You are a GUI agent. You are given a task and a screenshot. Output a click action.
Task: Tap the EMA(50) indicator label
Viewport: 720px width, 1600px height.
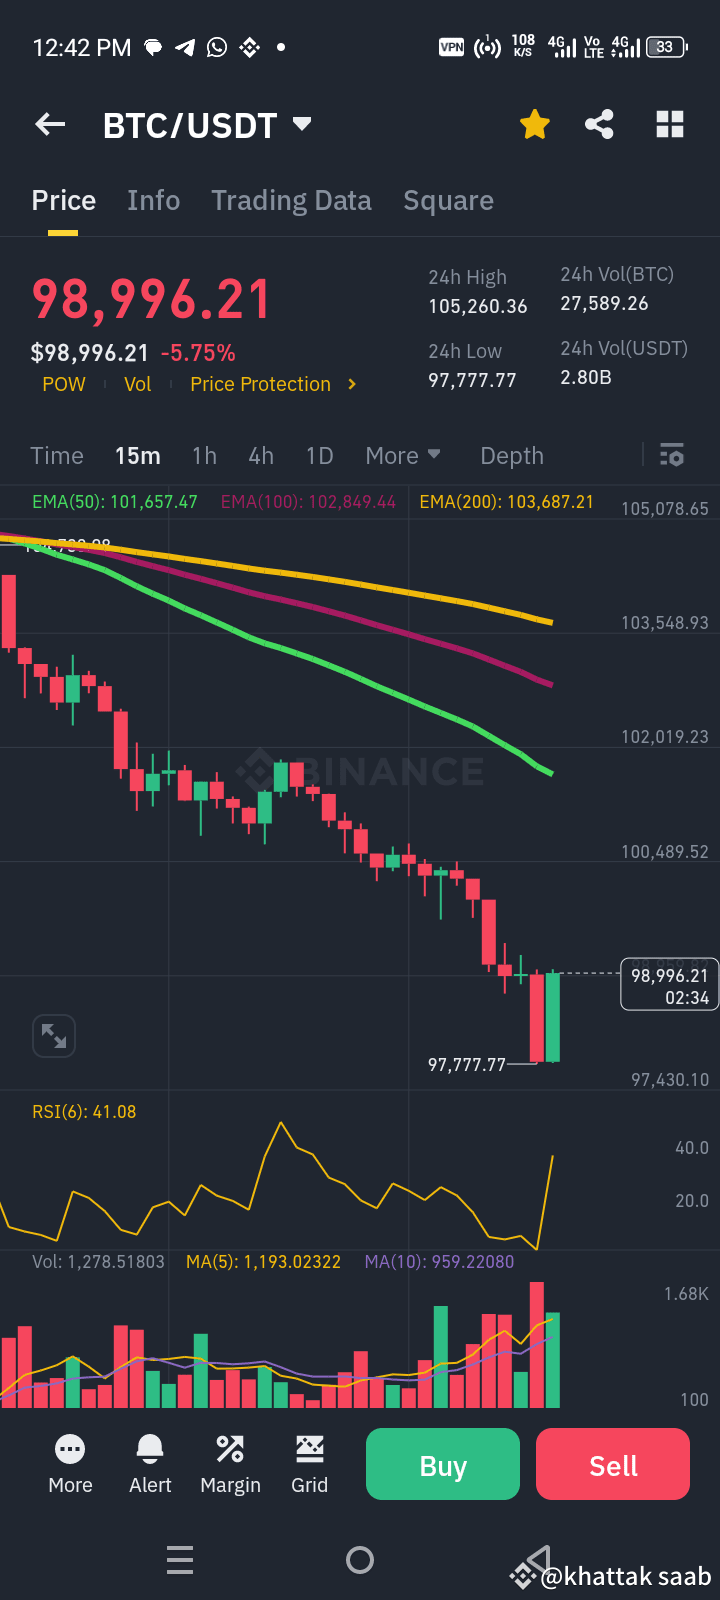(115, 502)
